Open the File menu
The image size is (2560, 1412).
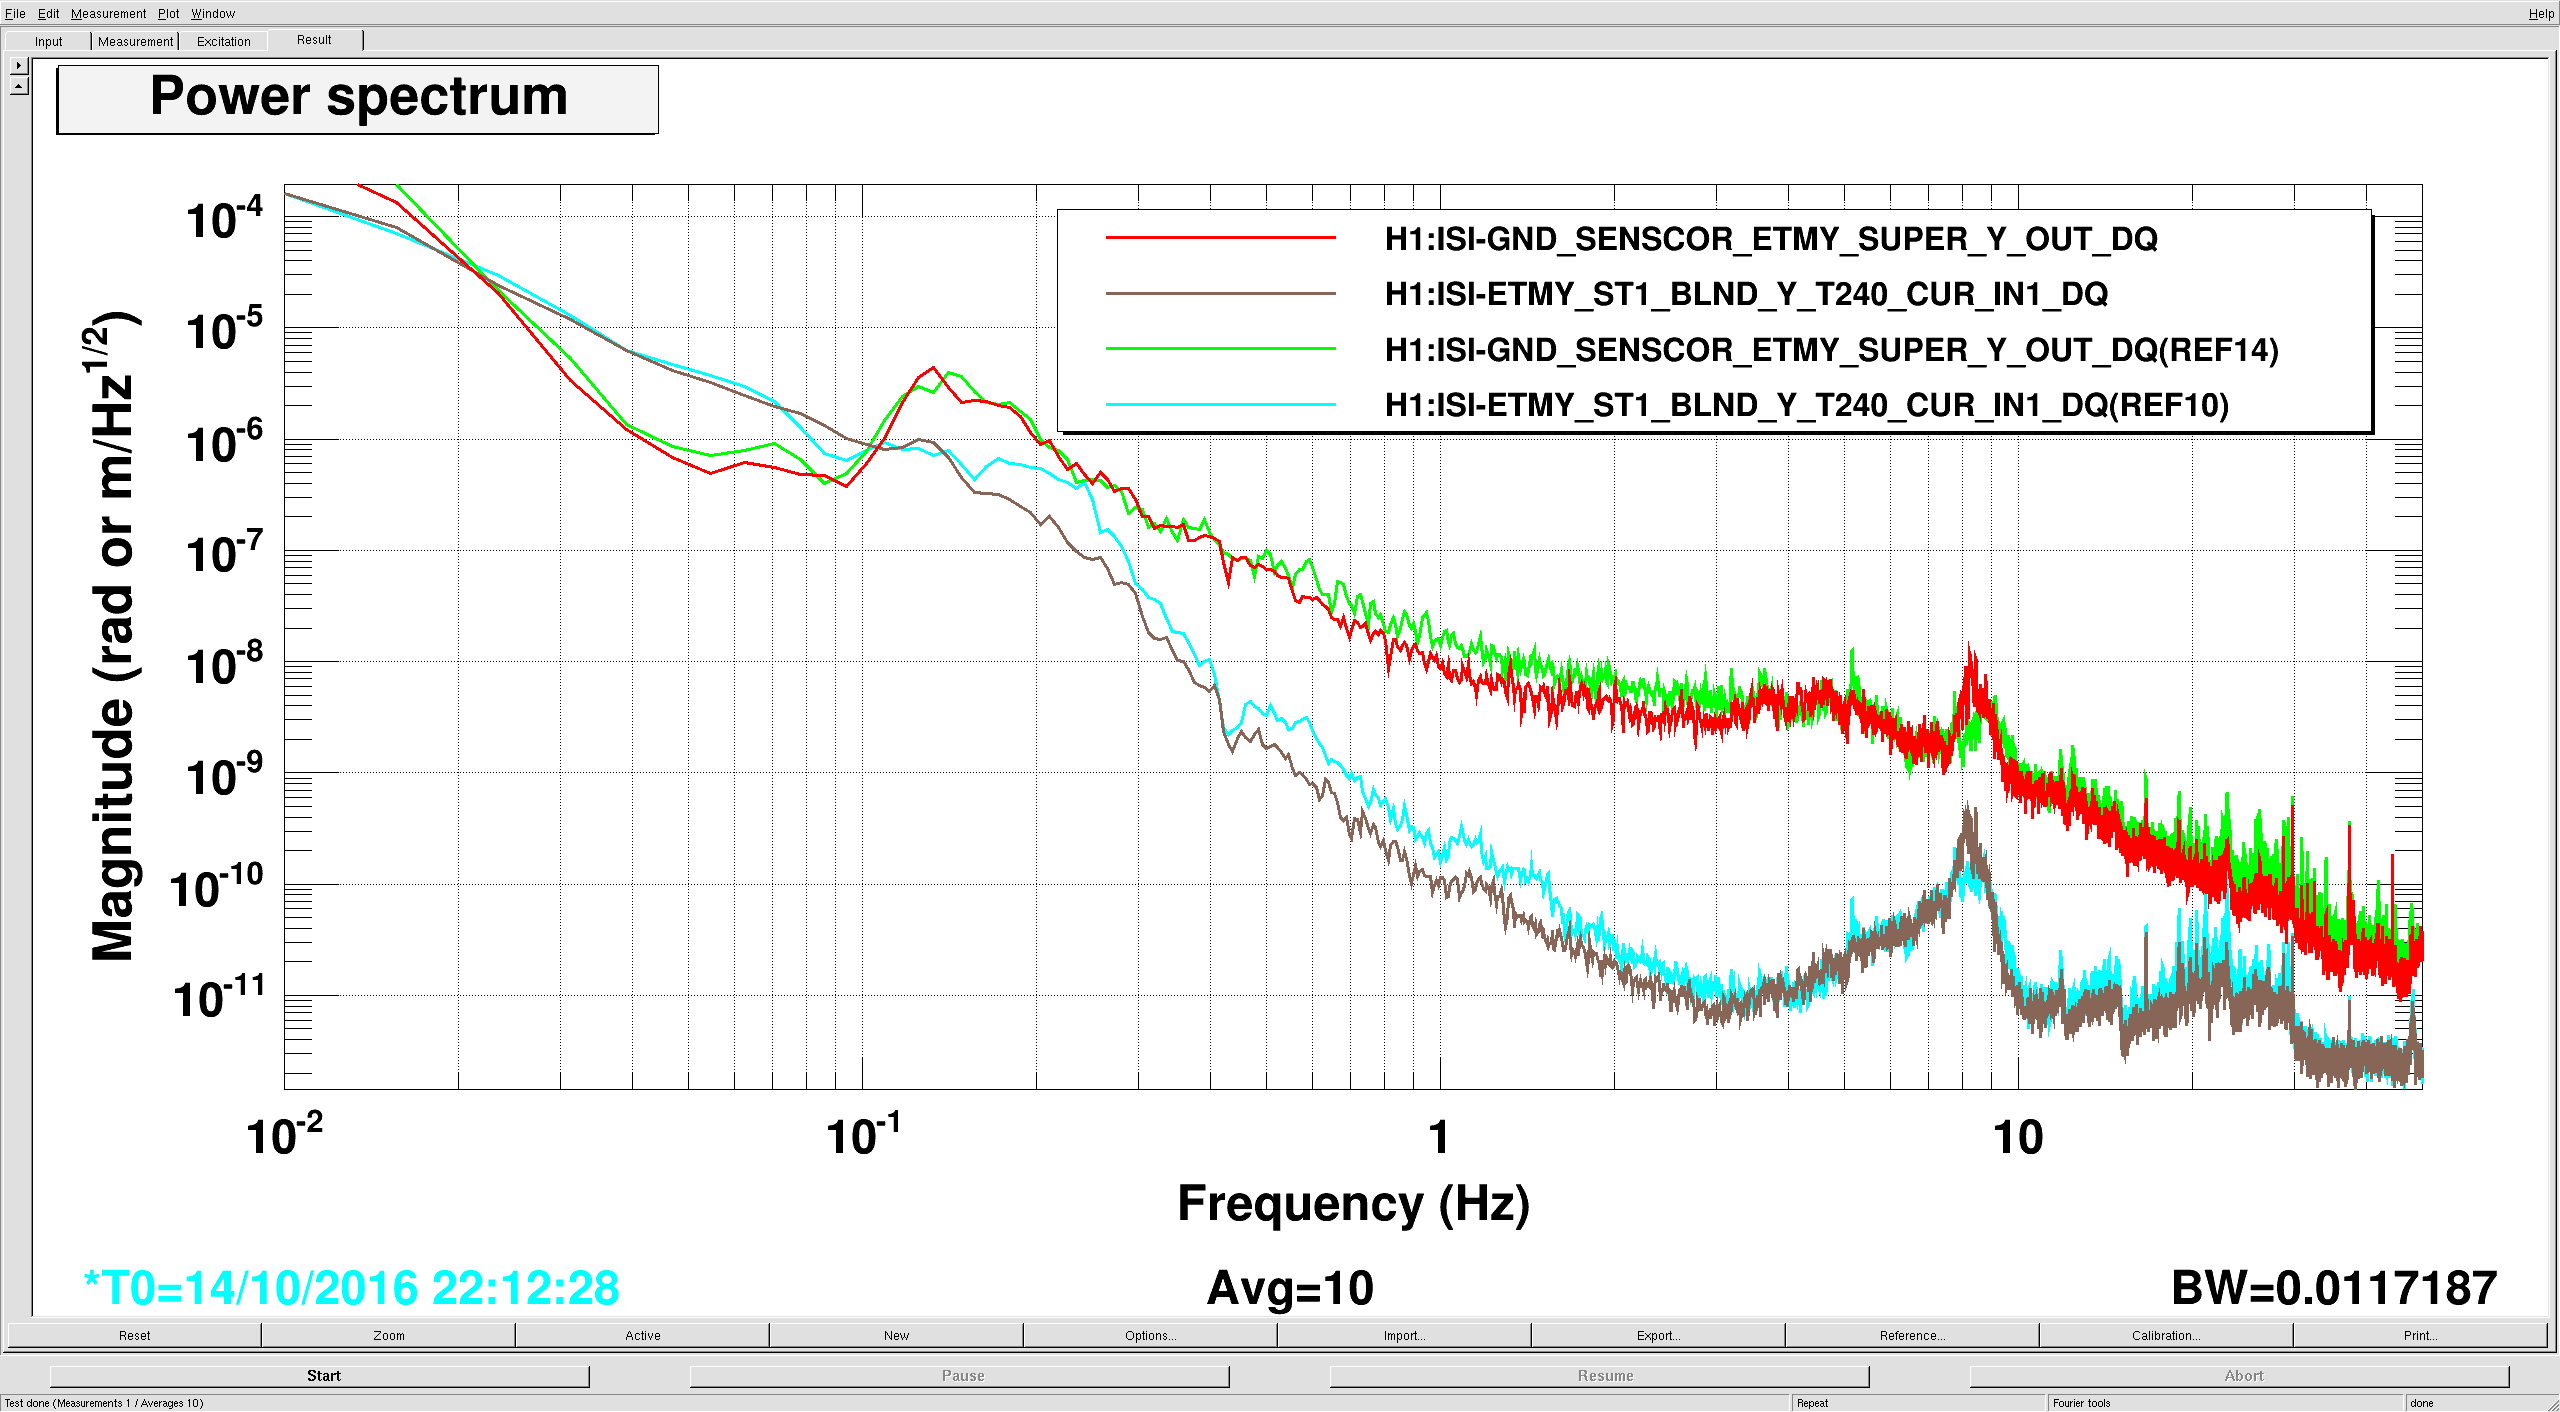point(15,13)
